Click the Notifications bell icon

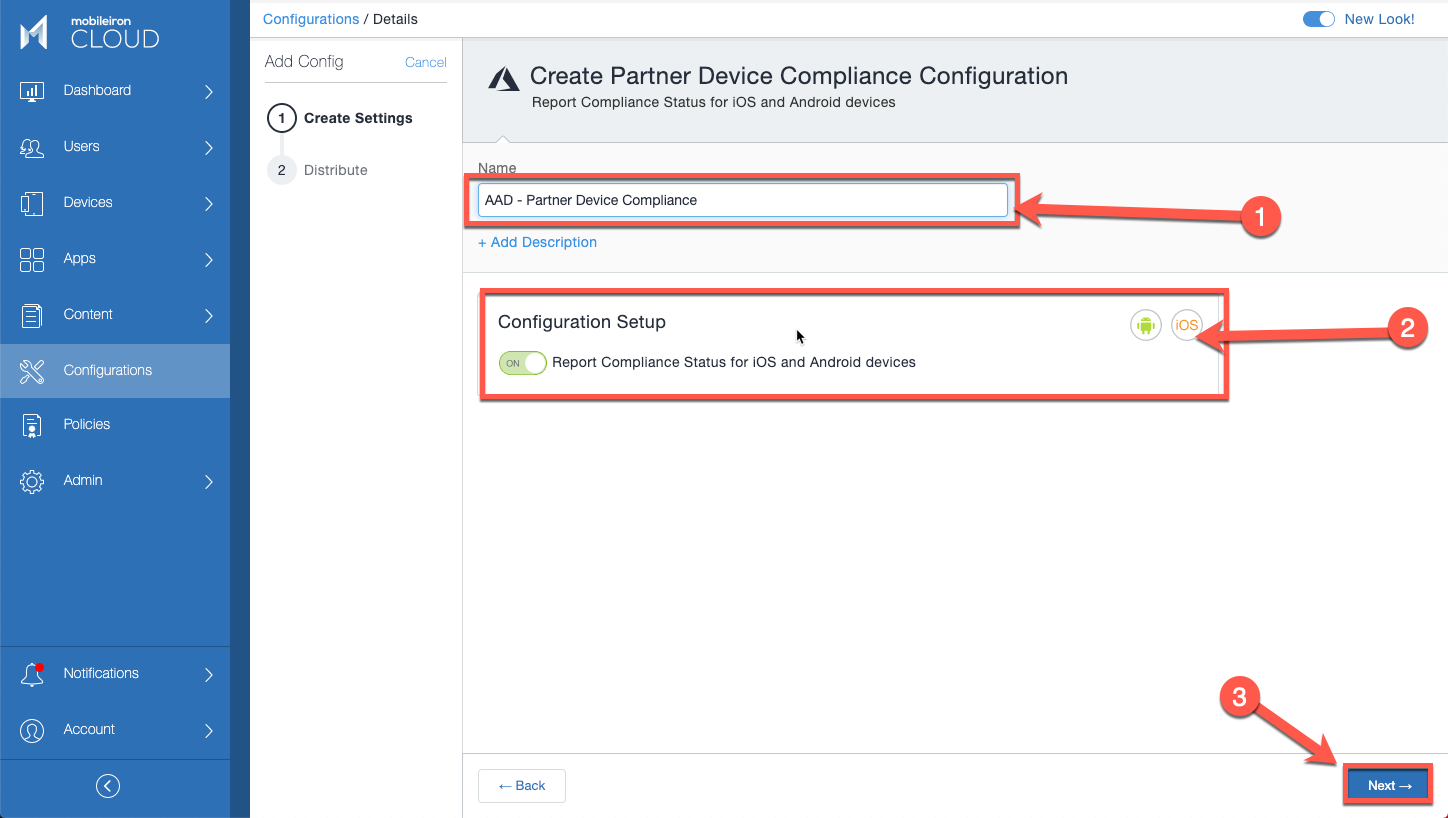coord(31,673)
